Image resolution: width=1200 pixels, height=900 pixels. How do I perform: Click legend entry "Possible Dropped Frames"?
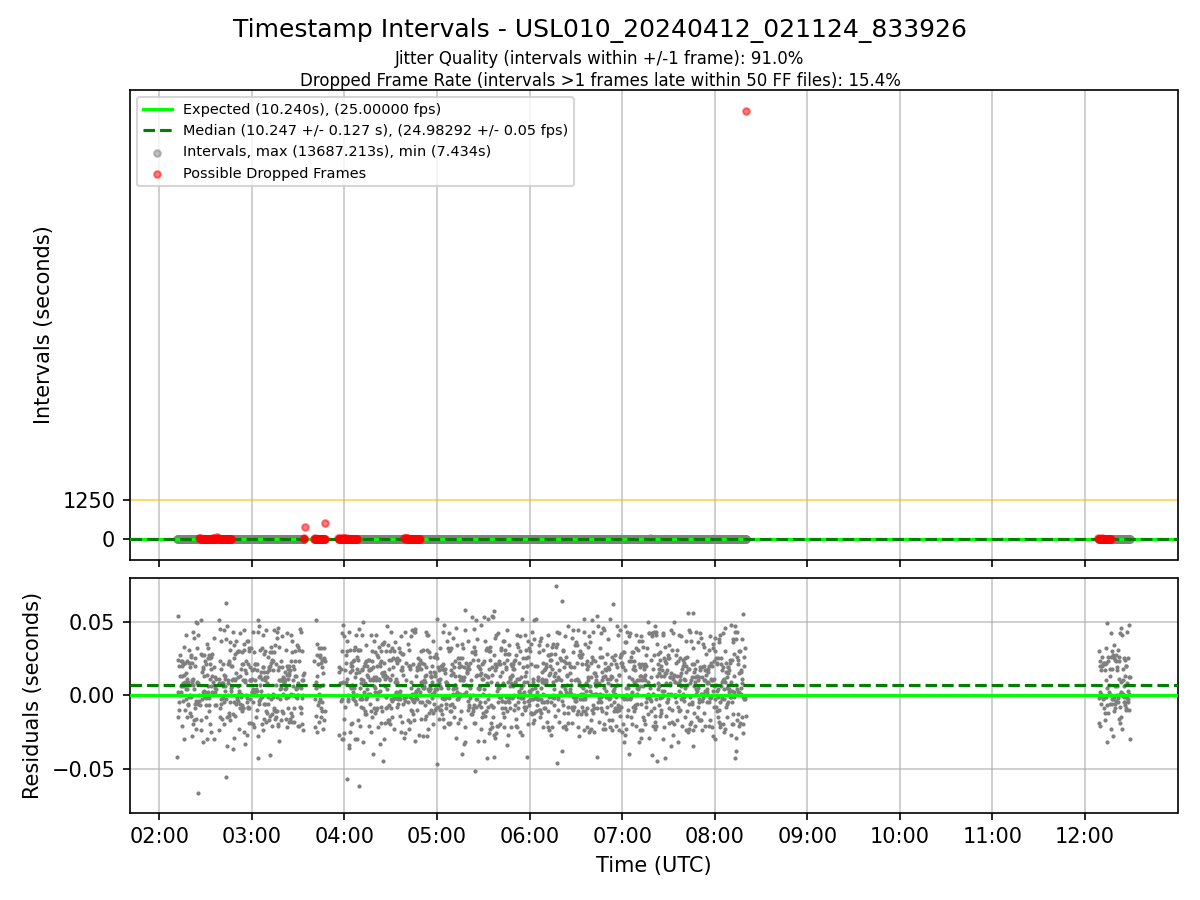274,173
